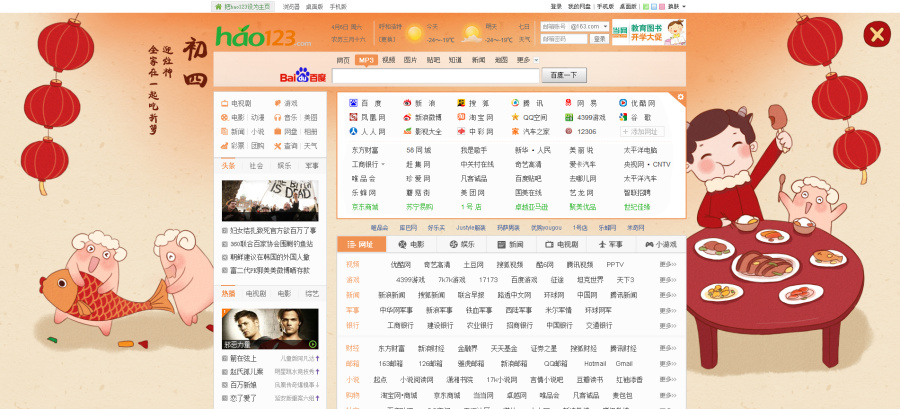Screen dimensions: 900x409
Task: Expand 更多 for the 新闻 row
Action: pos(668,295)
